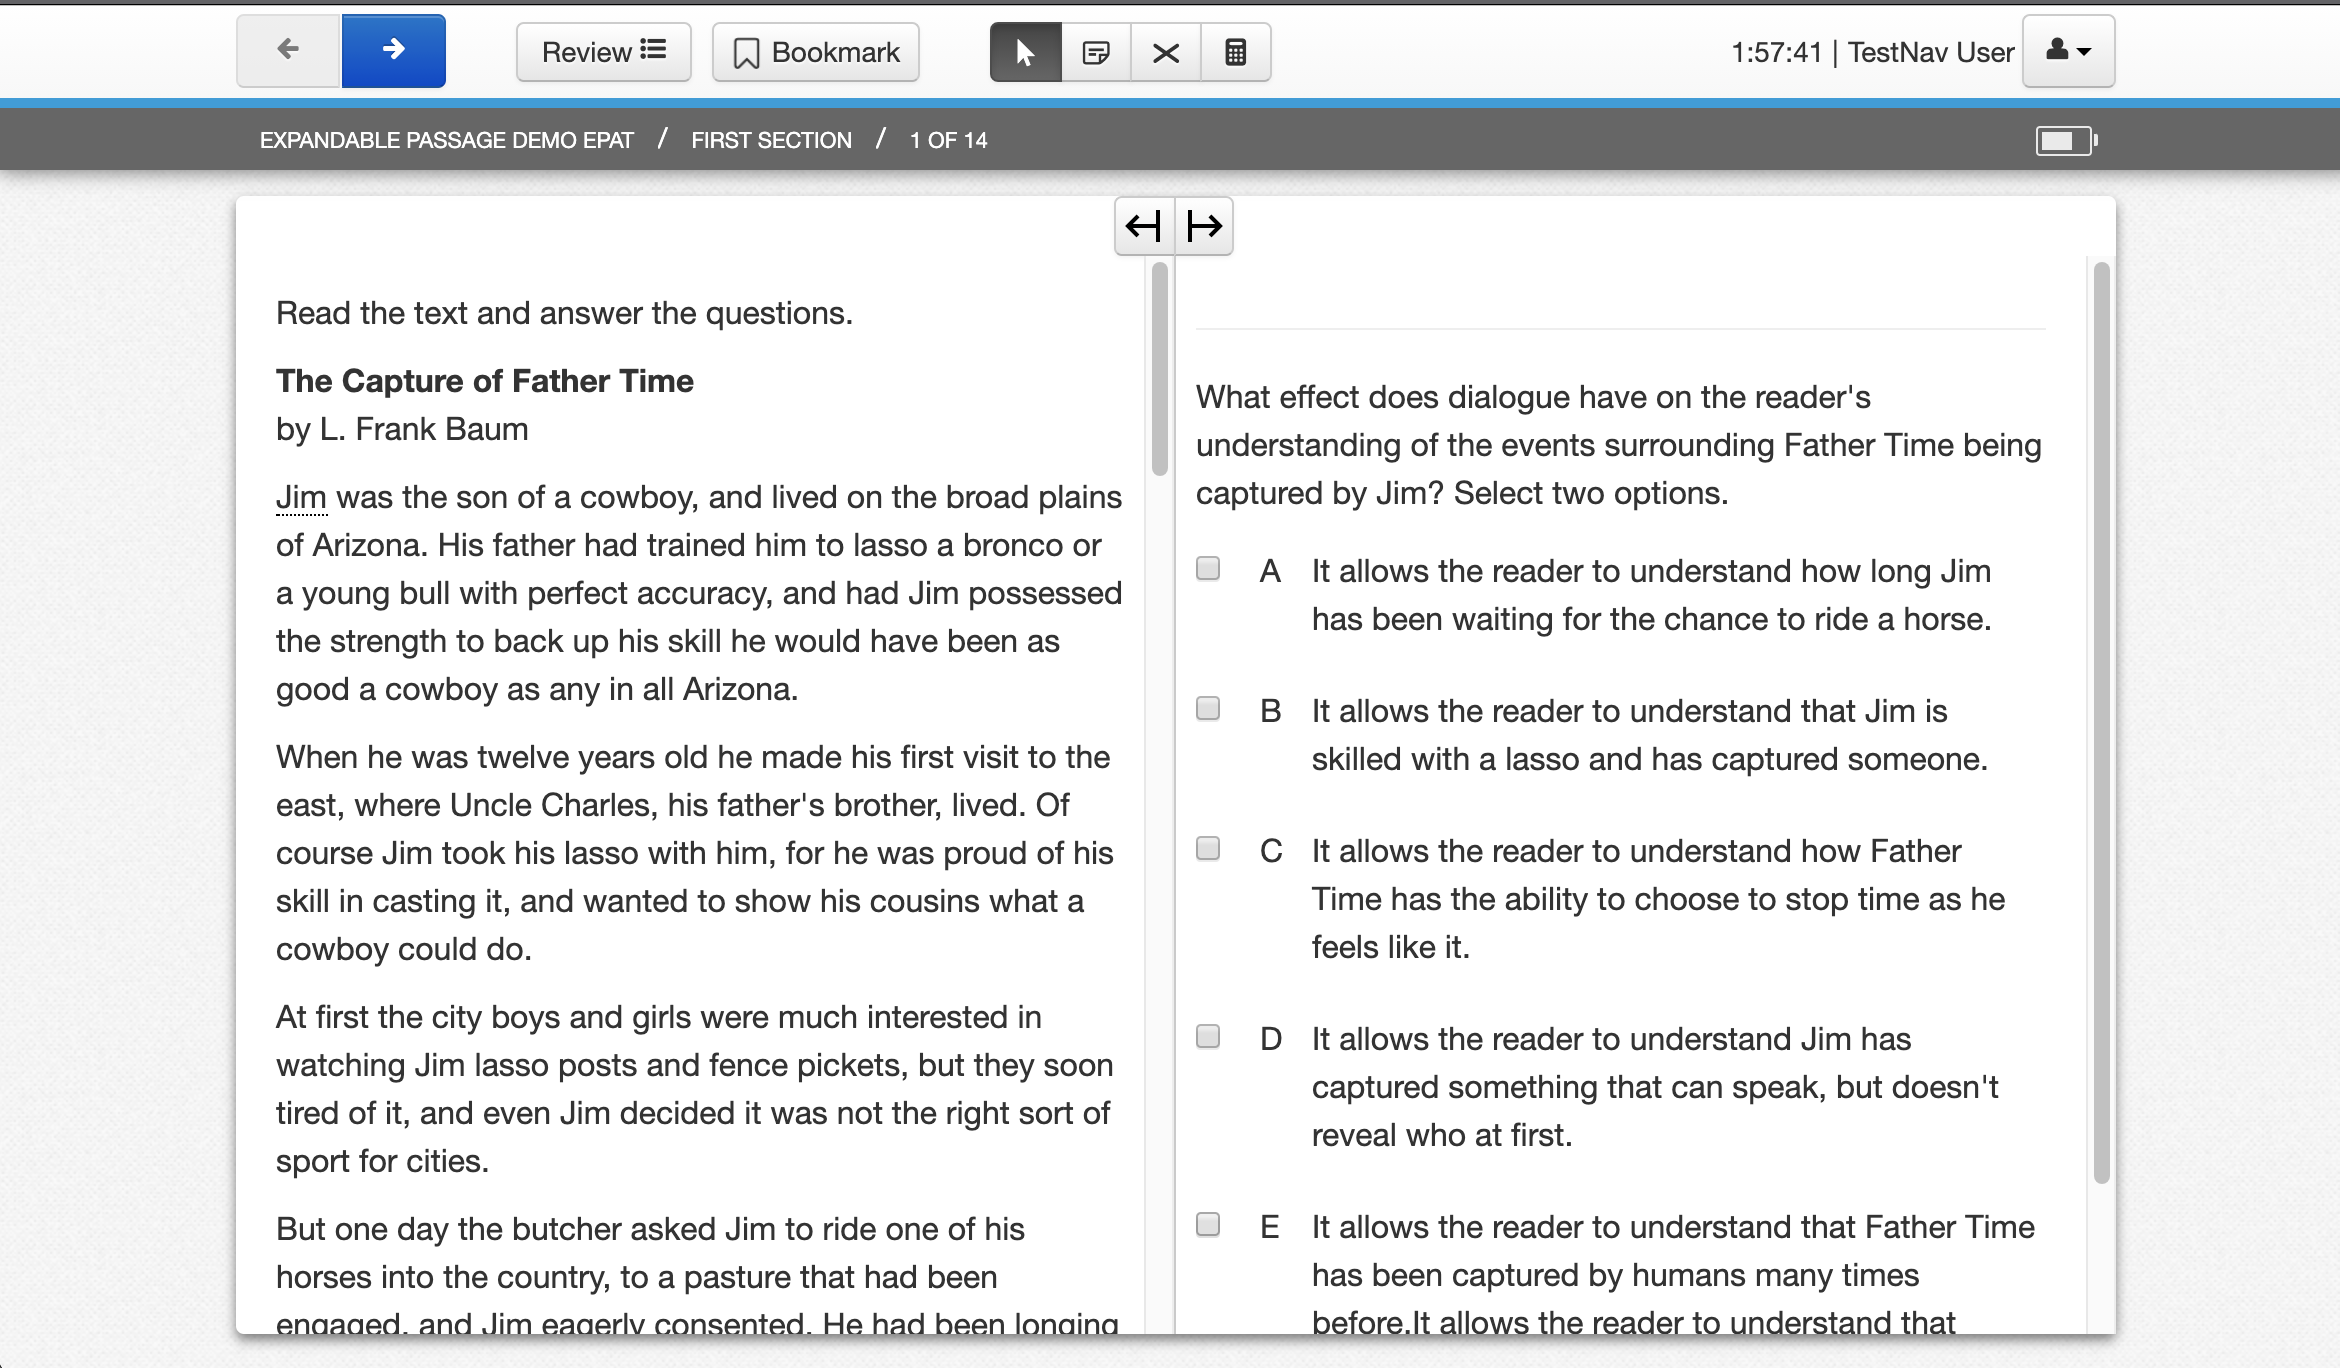Tick answer option C checkbox
This screenshot has height=1368, width=2340.
point(1208,849)
